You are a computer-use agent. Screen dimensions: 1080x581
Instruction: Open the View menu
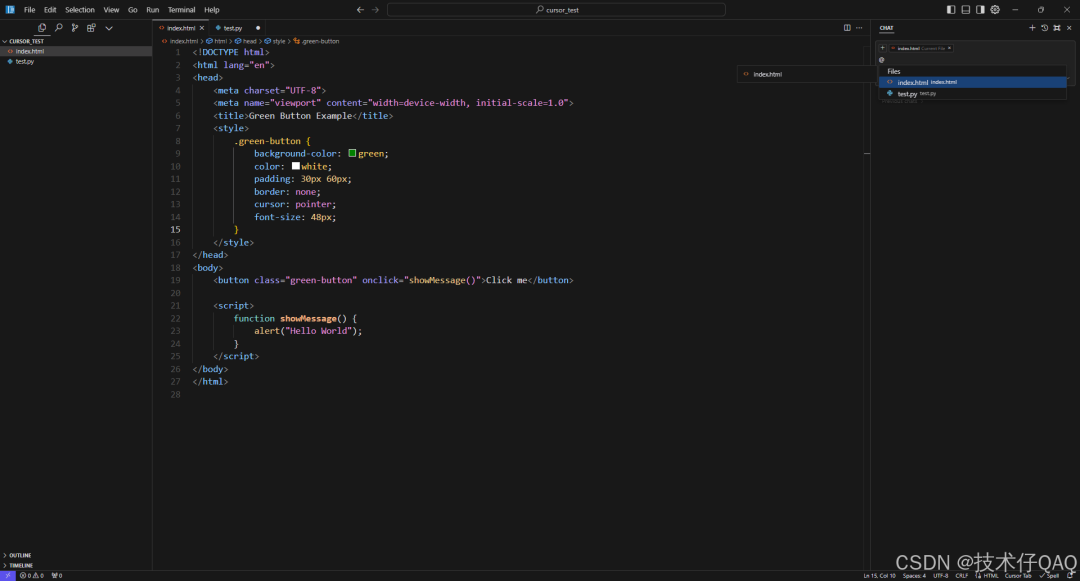point(112,10)
